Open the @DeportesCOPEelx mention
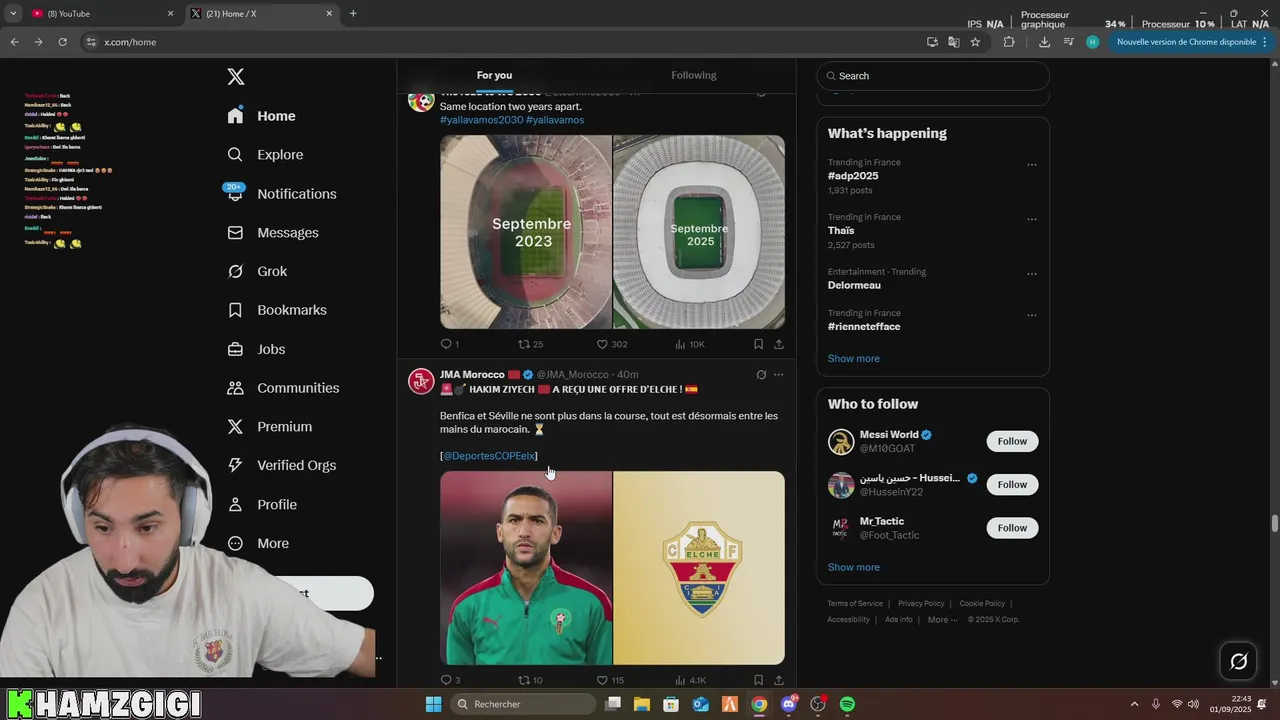The height and width of the screenshot is (720, 1280). pos(489,456)
